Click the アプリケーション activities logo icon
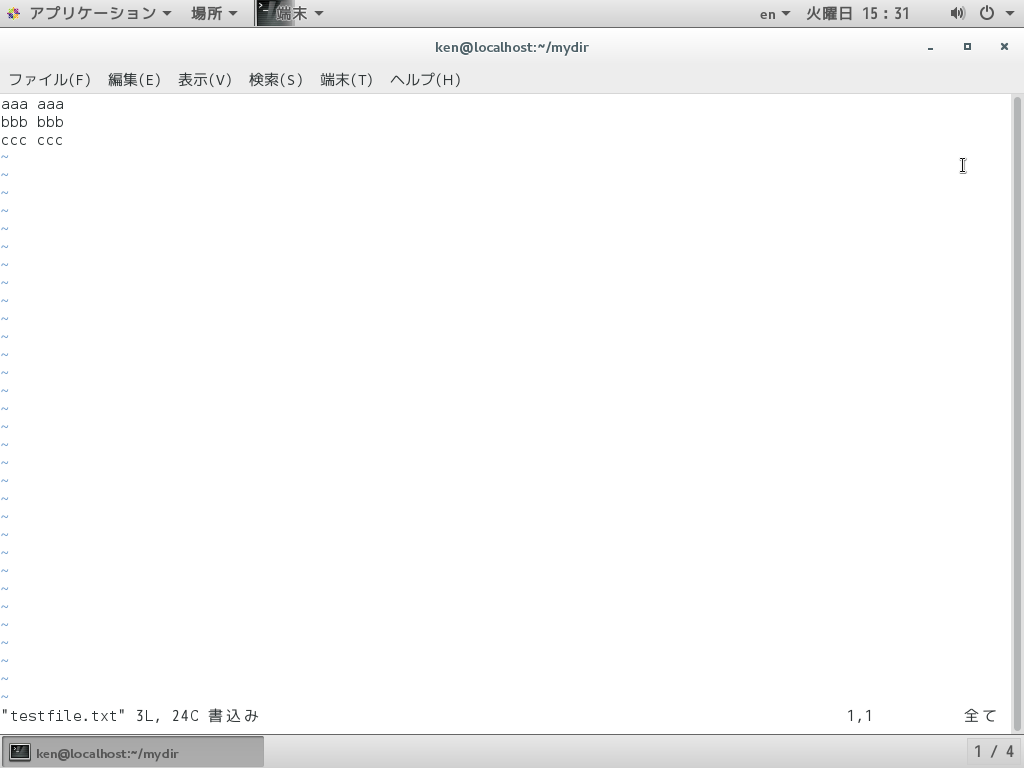 [x=13, y=13]
